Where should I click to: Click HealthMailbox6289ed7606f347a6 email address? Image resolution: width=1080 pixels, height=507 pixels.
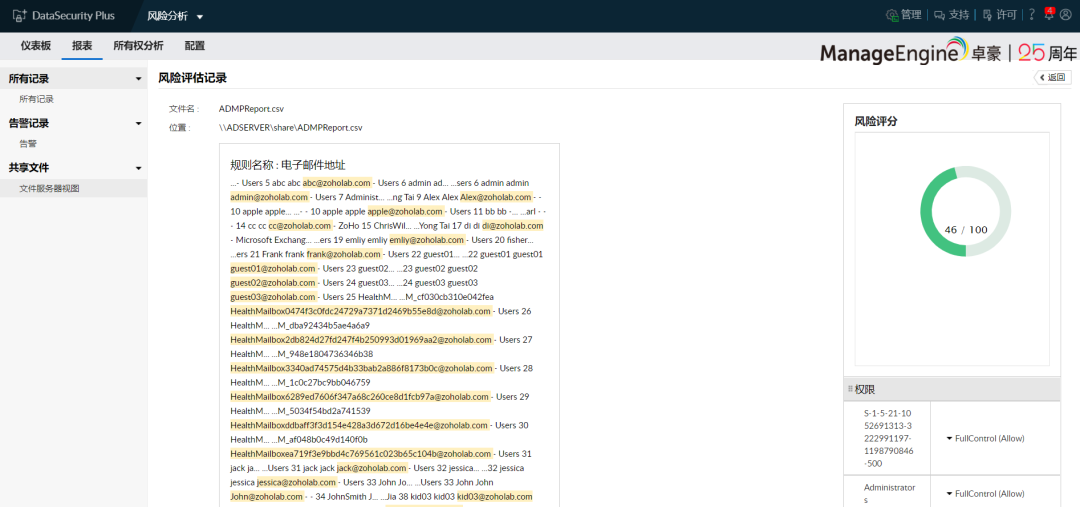point(360,397)
